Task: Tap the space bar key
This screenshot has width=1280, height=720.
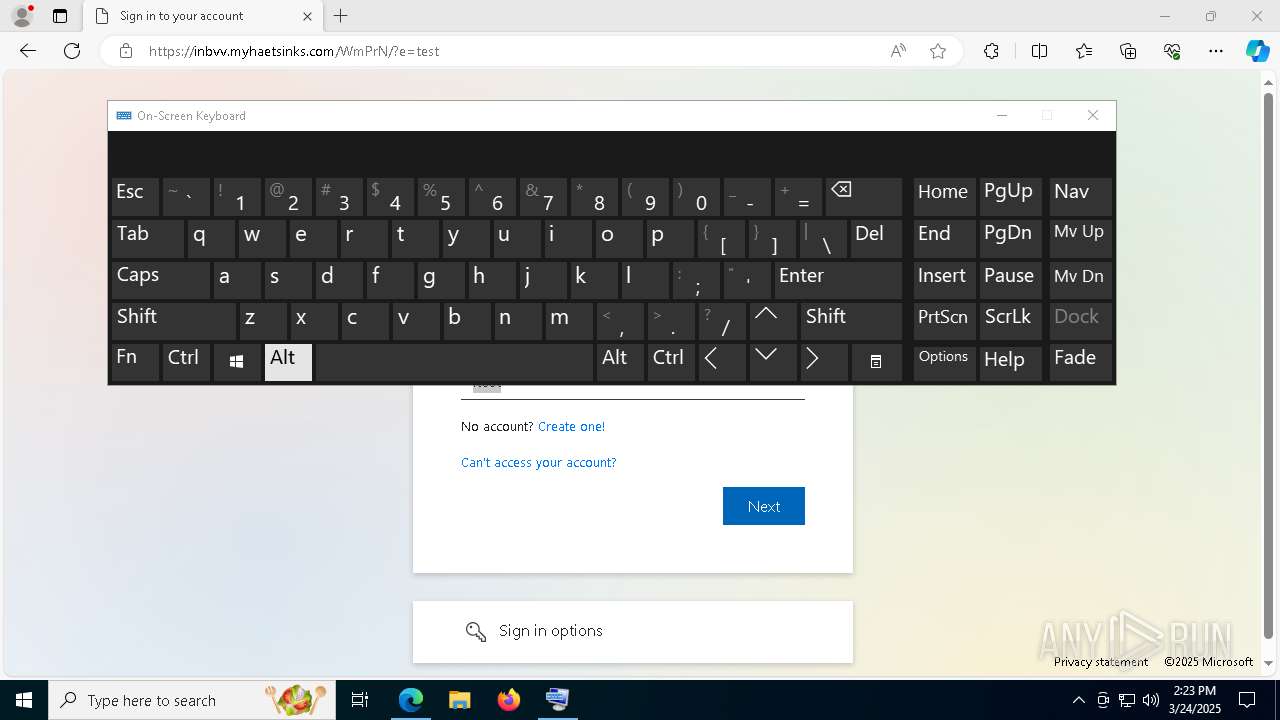Action: click(x=454, y=362)
